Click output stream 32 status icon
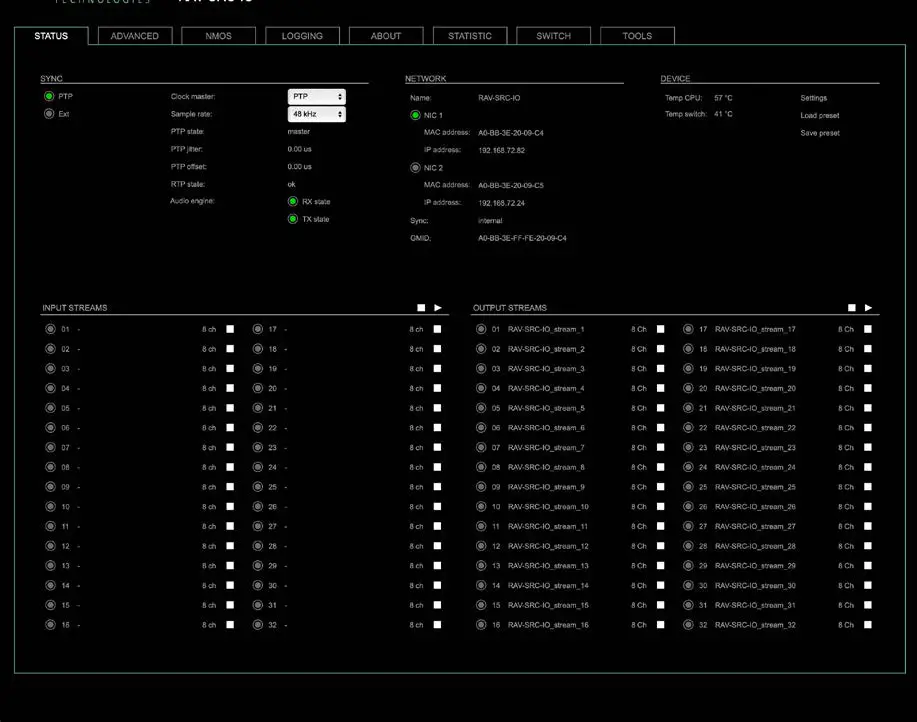 [x=688, y=625]
